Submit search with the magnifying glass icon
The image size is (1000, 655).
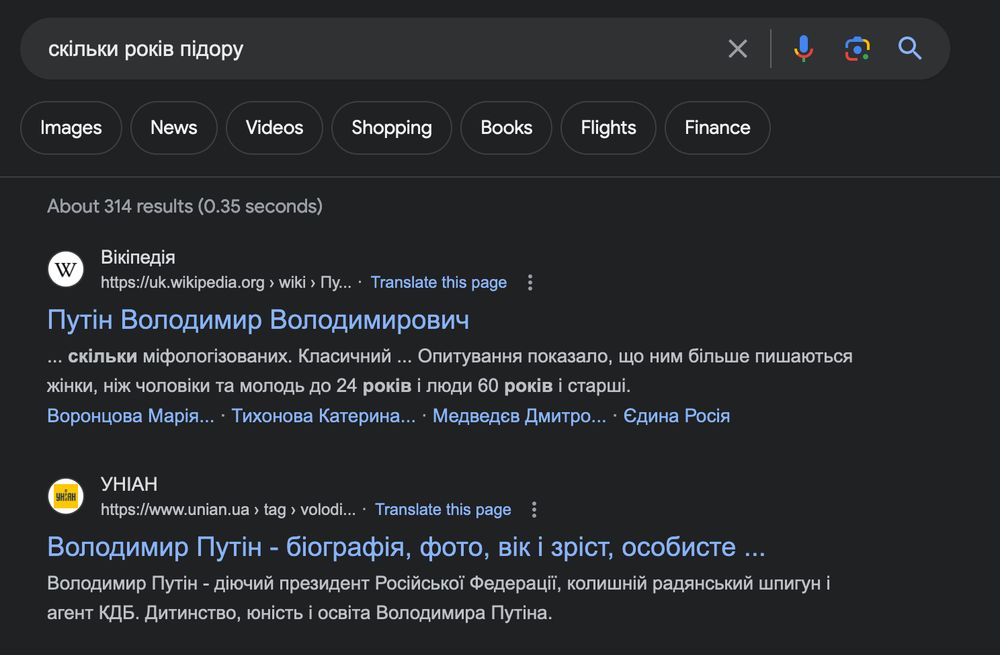[909, 48]
